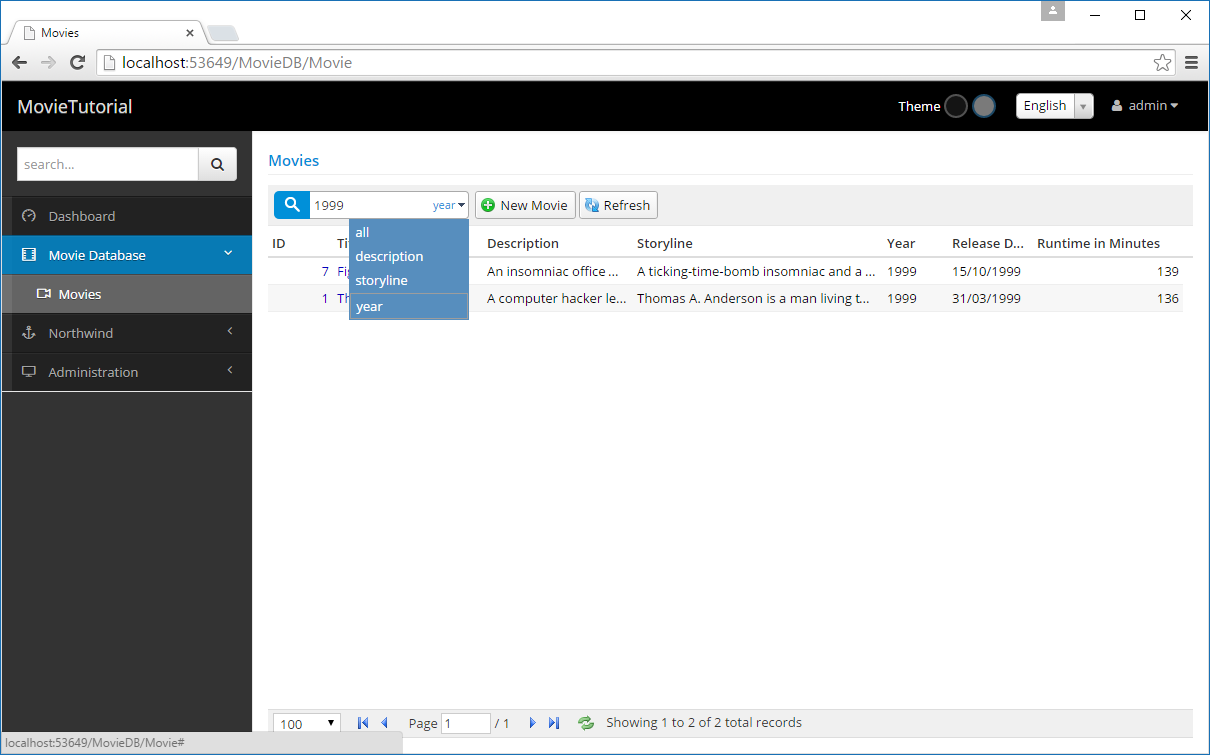Open the page size 100 dropdown

click(x=306, y=723)
